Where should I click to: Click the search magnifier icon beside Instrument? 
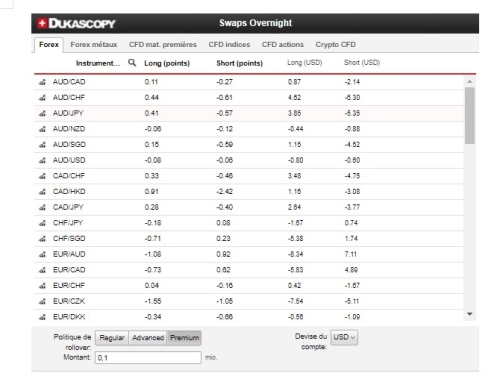coord(132,62)
